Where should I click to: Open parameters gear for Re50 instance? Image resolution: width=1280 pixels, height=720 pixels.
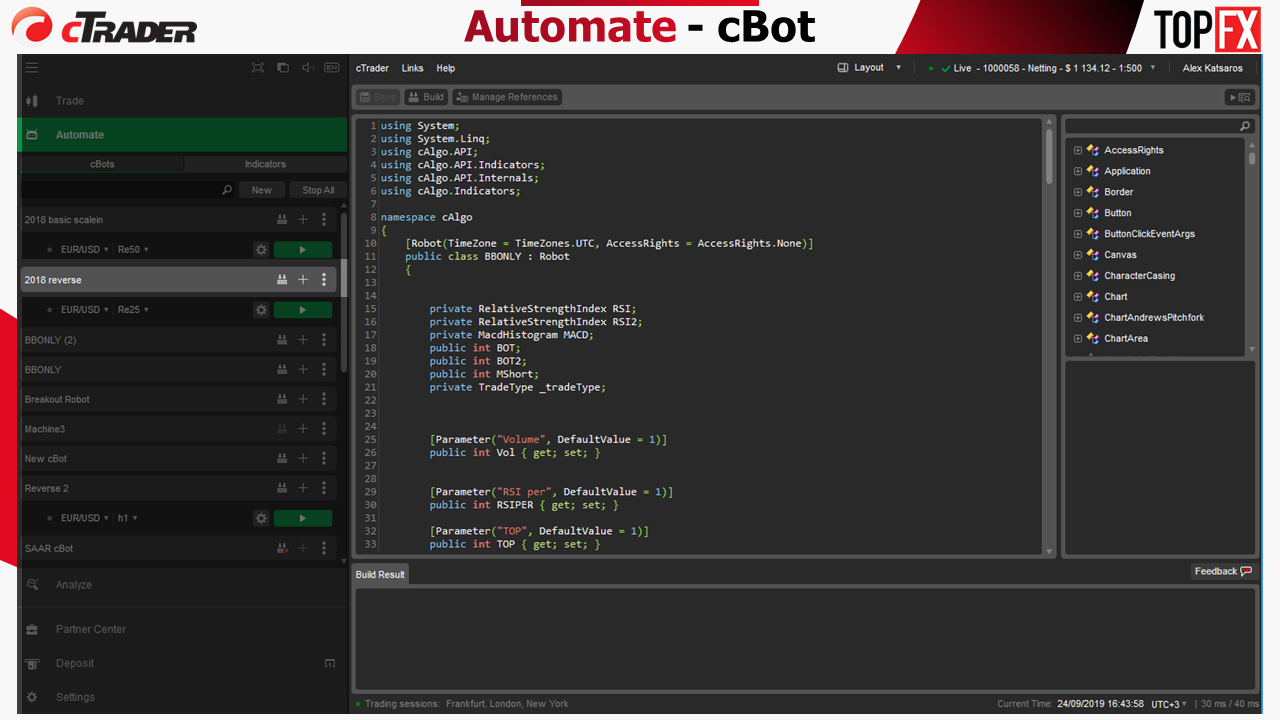click(261, 250)
